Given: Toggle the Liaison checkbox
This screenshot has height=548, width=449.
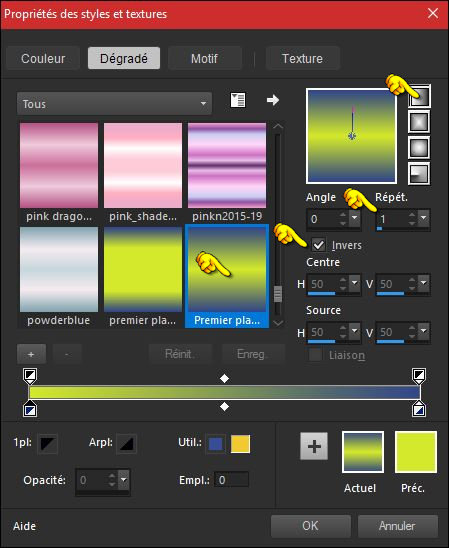Looking at the screenshot, I should tap(316, 355).
